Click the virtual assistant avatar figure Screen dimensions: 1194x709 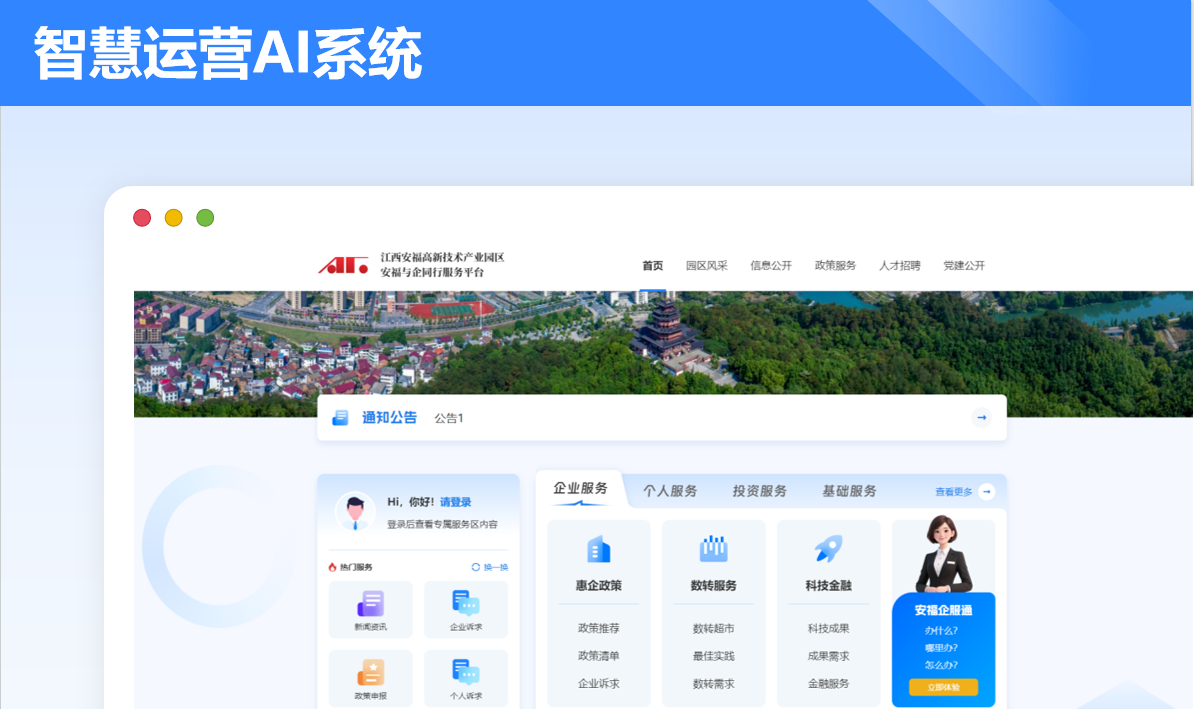pos(943,554)
